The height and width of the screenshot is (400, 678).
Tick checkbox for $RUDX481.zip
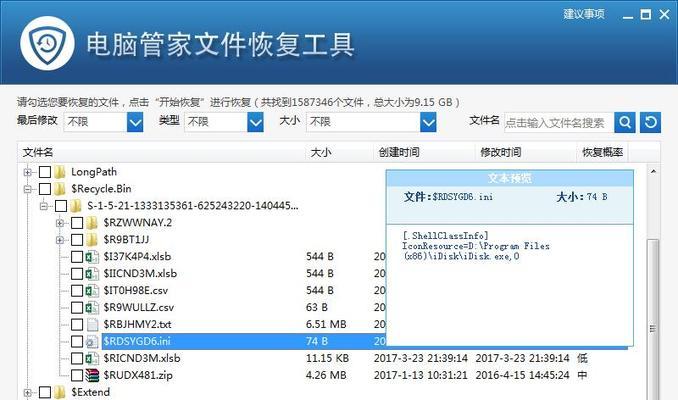[x=77, y=375]
